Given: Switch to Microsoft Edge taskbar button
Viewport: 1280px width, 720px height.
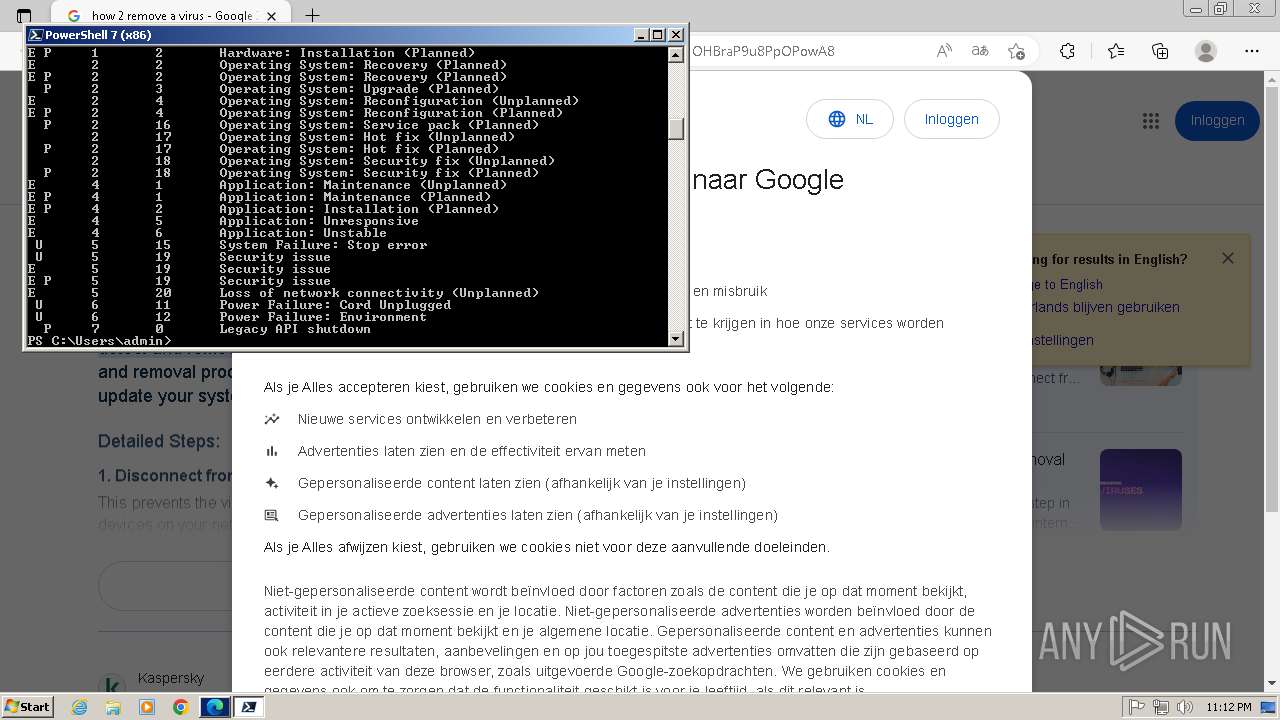Looking at the screenshot, I should pyautogui.click(x=215, y=707).
